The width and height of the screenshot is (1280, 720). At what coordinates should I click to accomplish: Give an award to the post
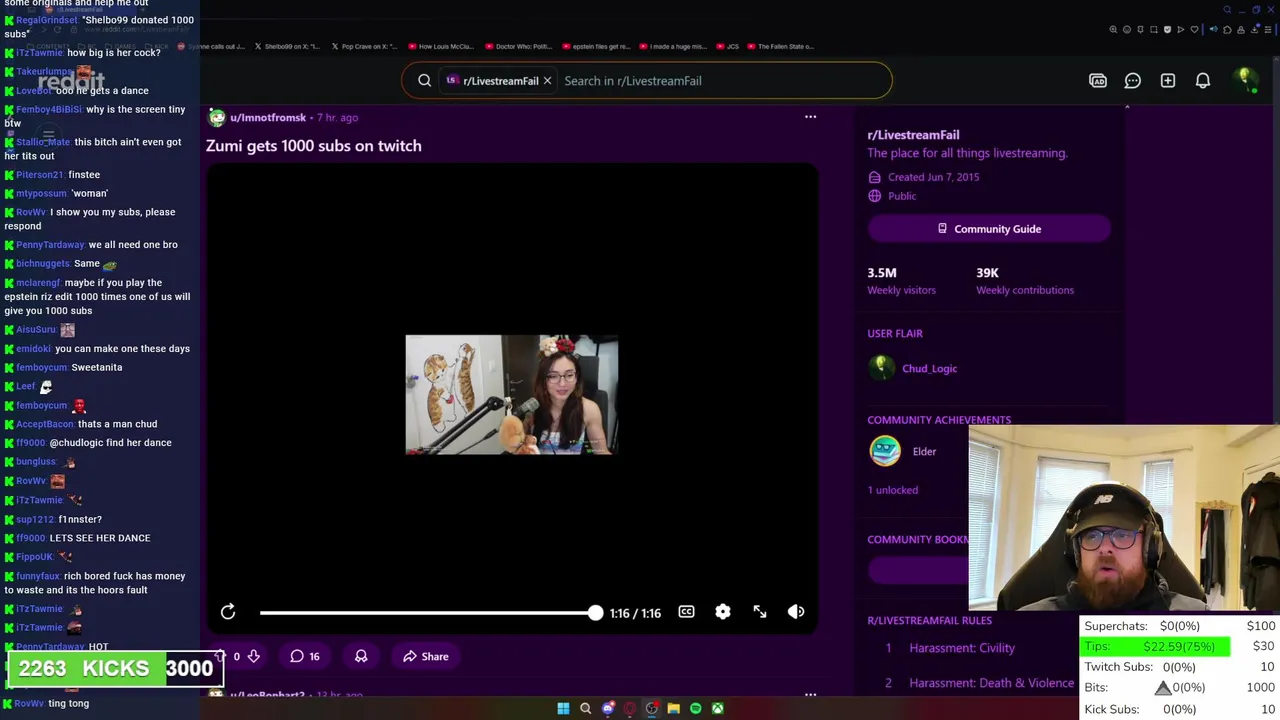pos(361,656)
